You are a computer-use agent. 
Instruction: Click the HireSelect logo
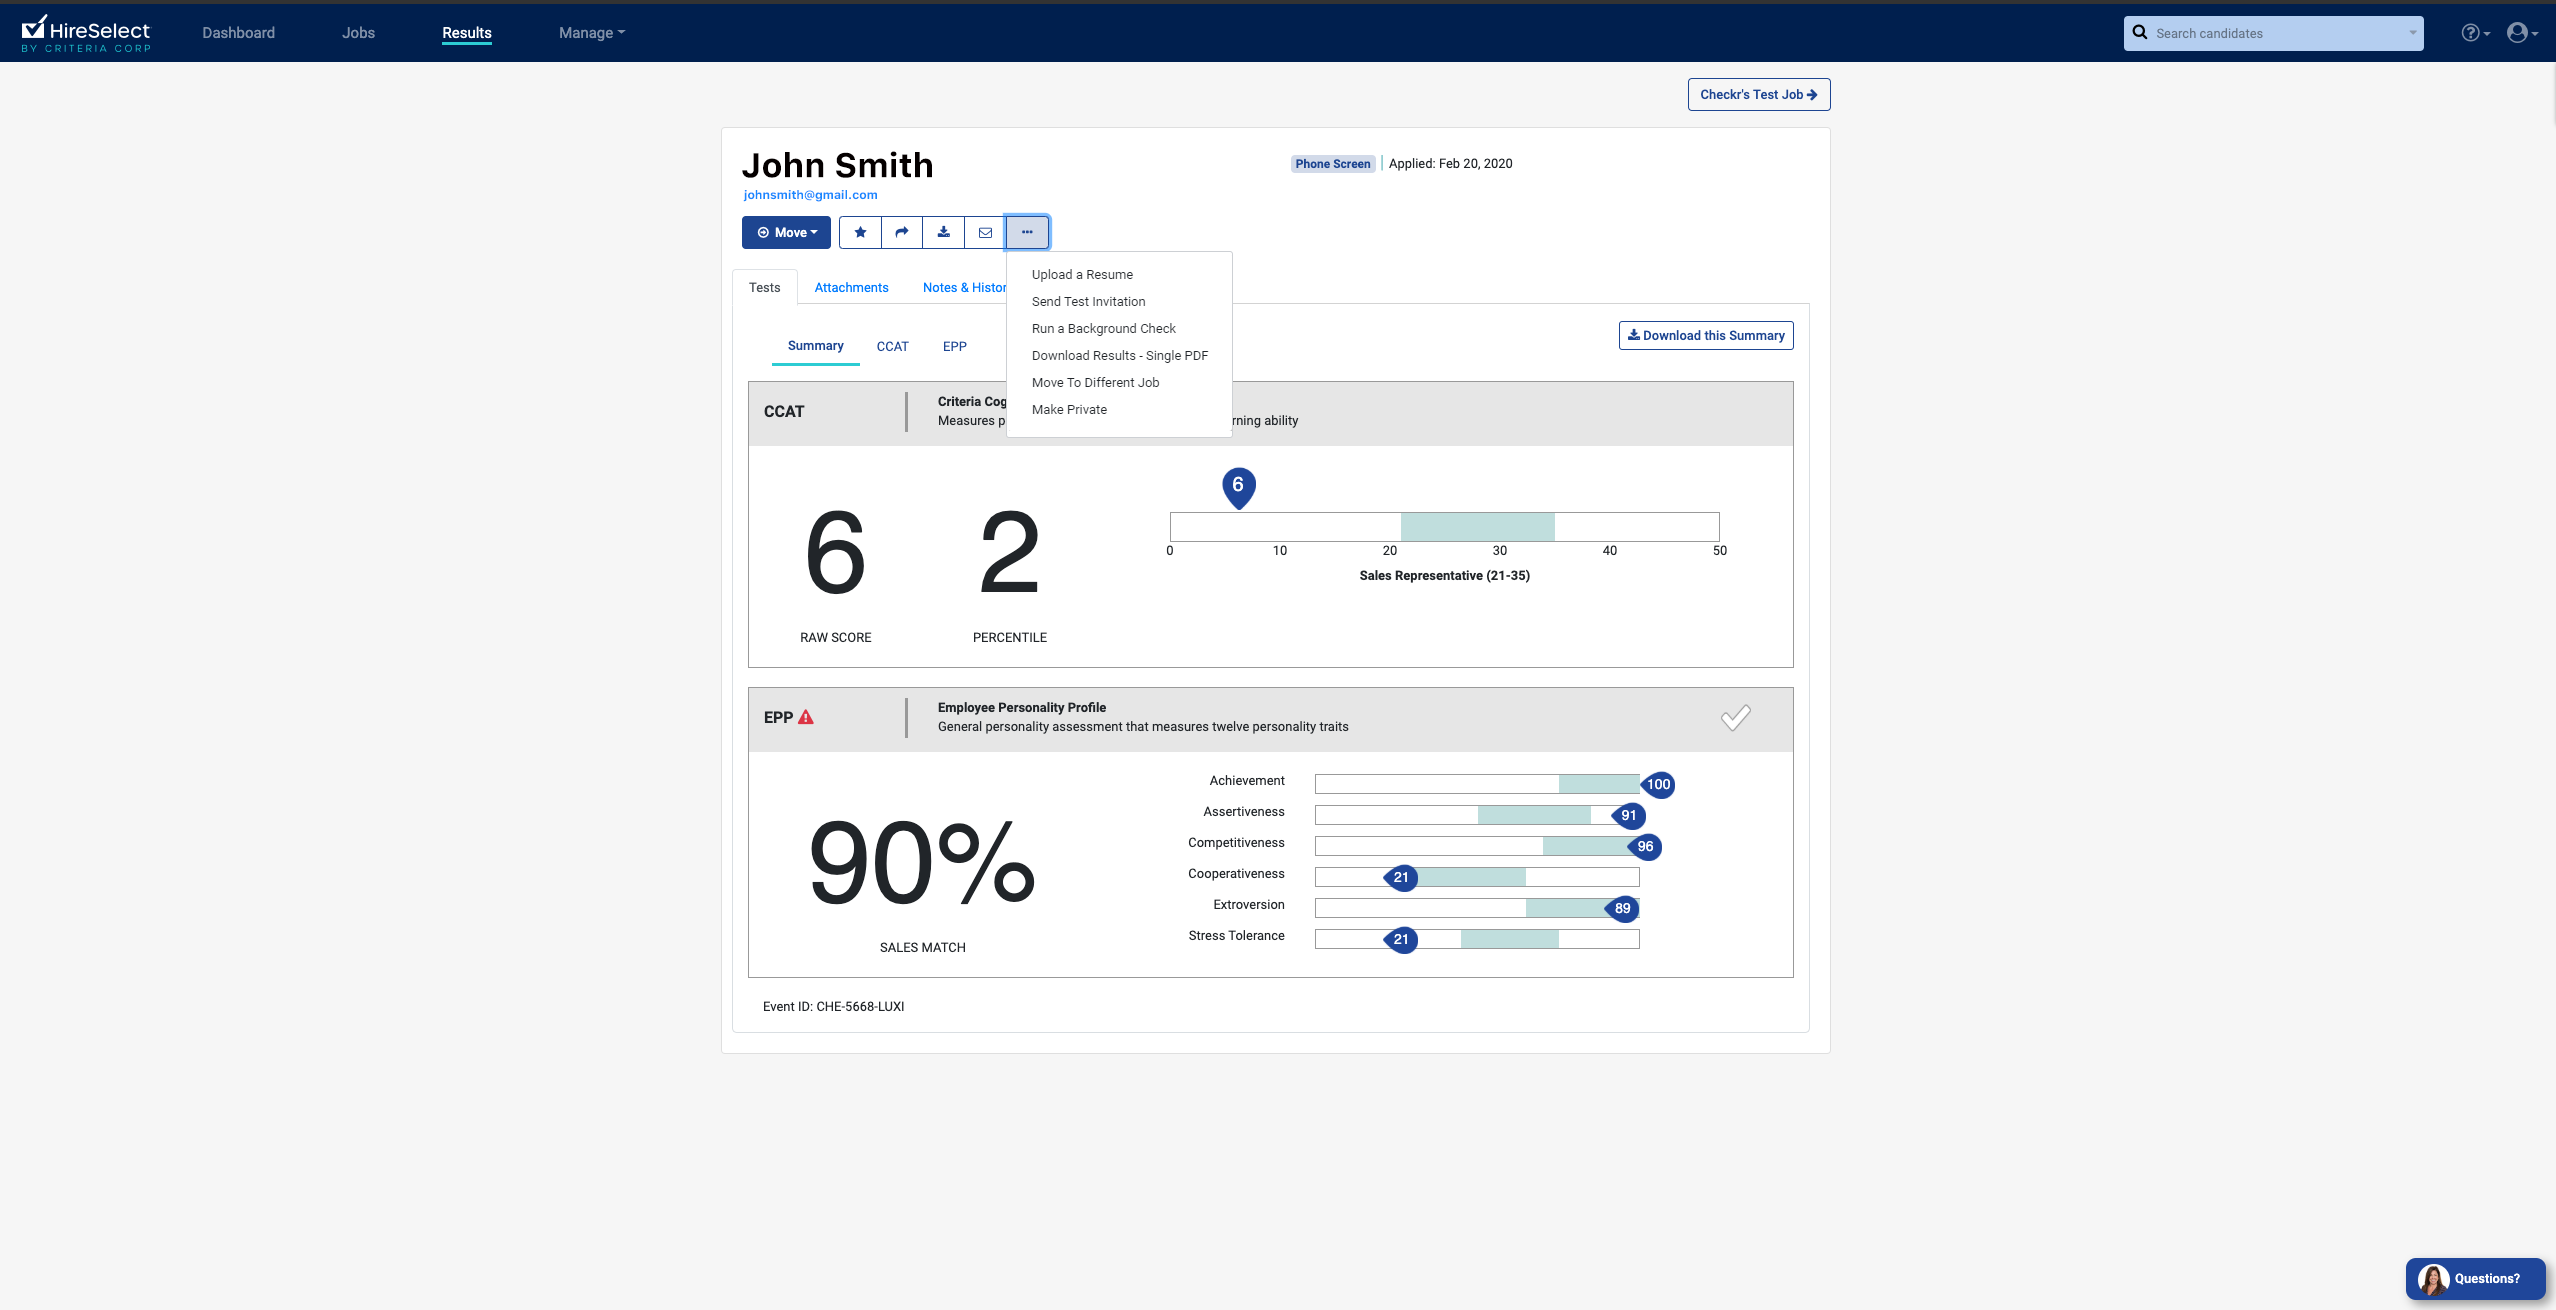[x=86, y=33]
